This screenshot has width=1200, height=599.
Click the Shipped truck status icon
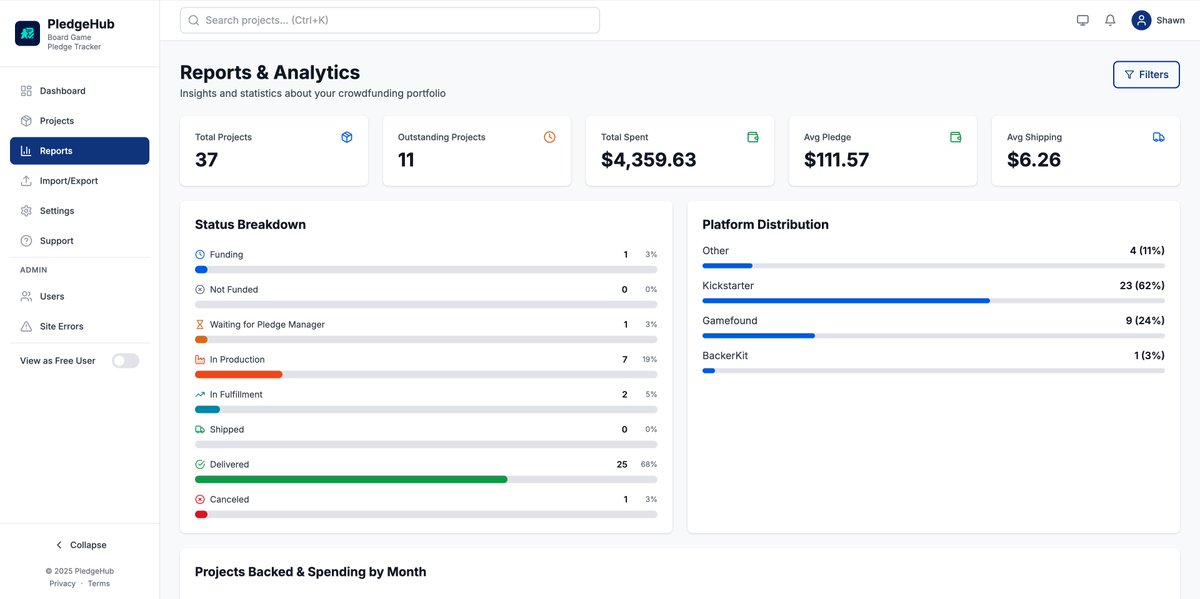[x=200, y=430]
